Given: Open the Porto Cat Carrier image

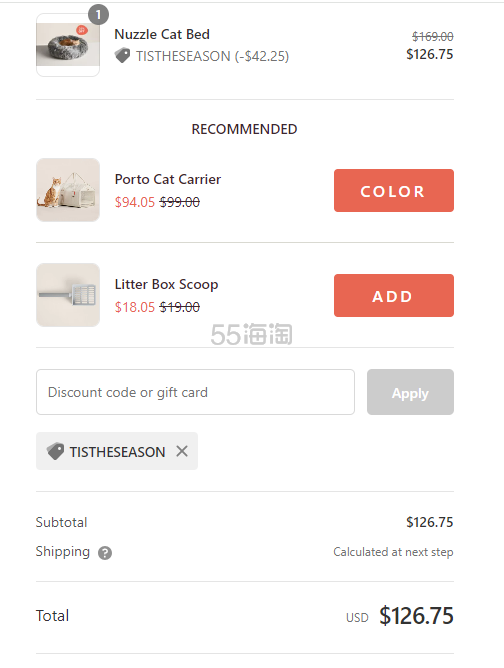Looking at the screenshot, I should click(x=68, y=190).
